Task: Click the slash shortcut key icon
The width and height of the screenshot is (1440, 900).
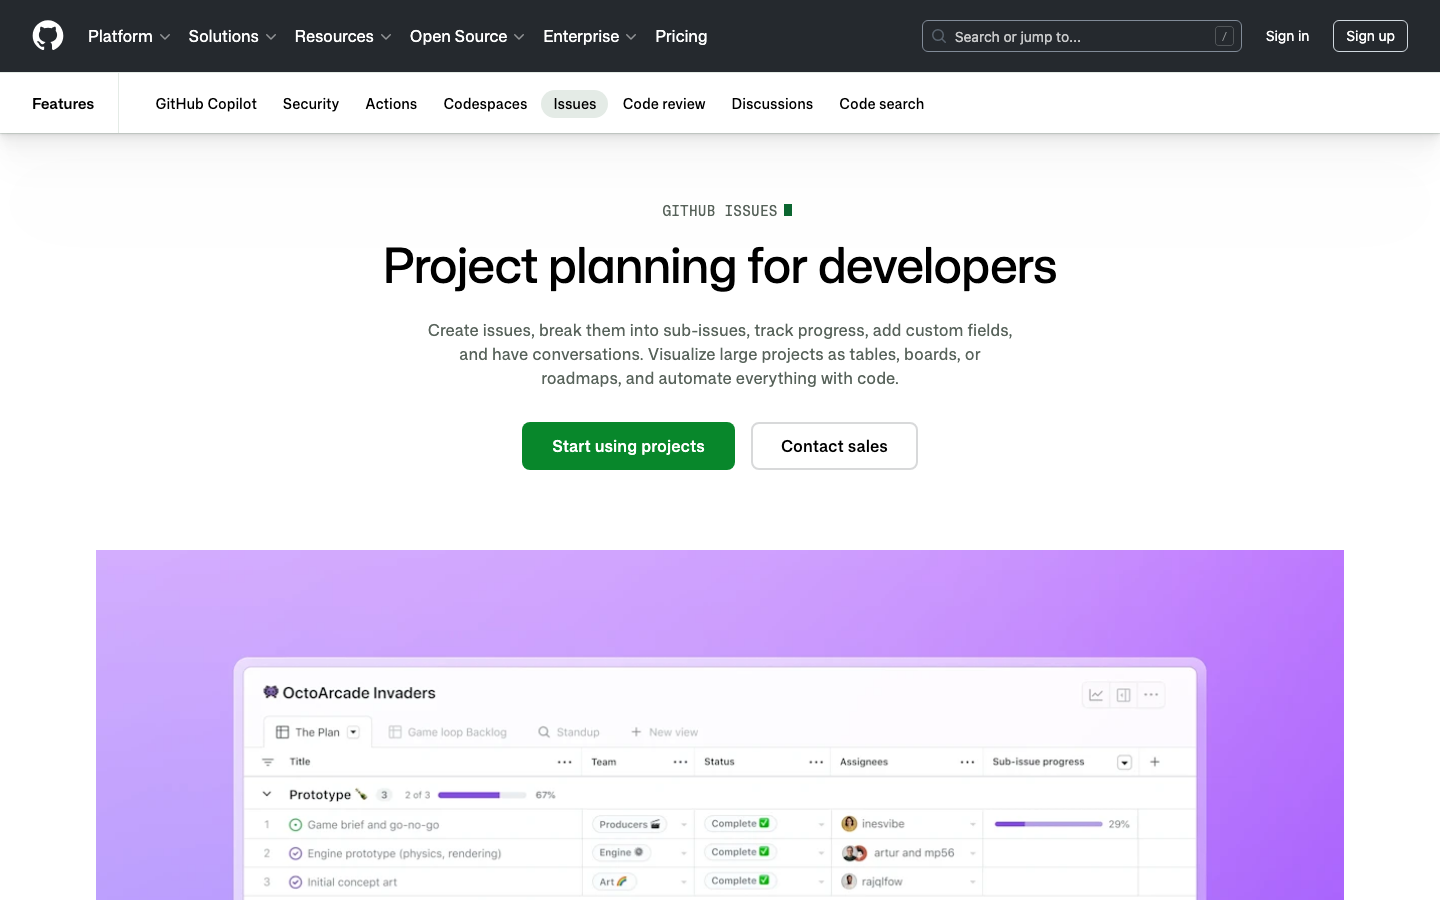Action: [1224, 36]
